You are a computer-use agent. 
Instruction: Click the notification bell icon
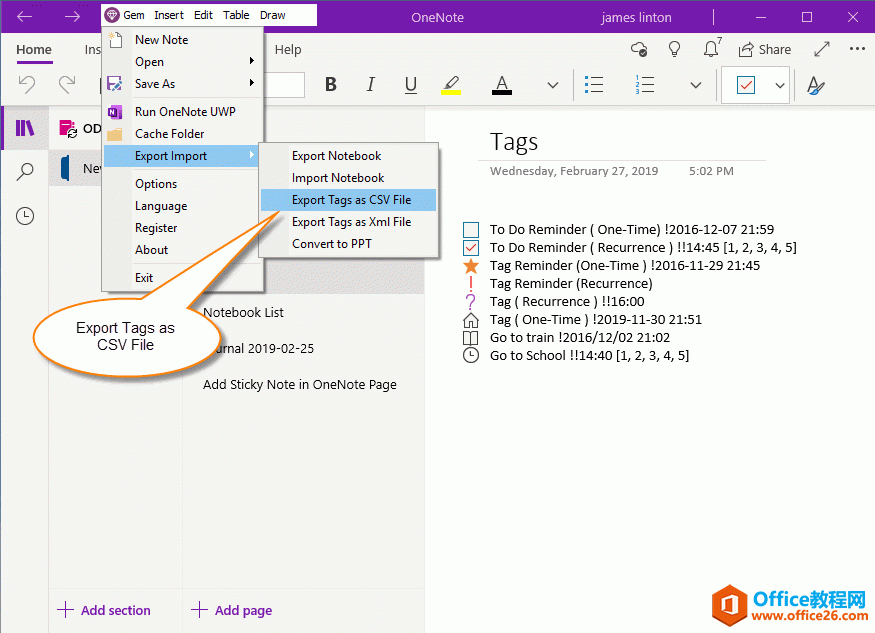point(711,48)
